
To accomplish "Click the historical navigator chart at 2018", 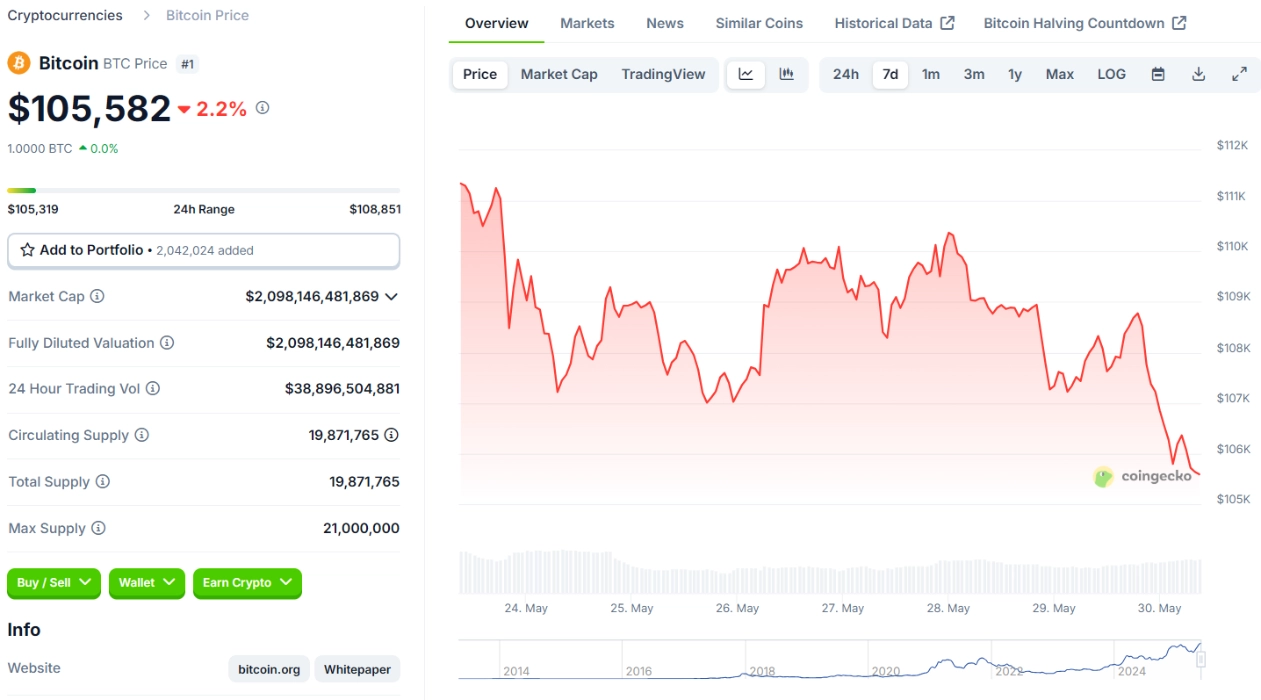I will coord(762,671).
